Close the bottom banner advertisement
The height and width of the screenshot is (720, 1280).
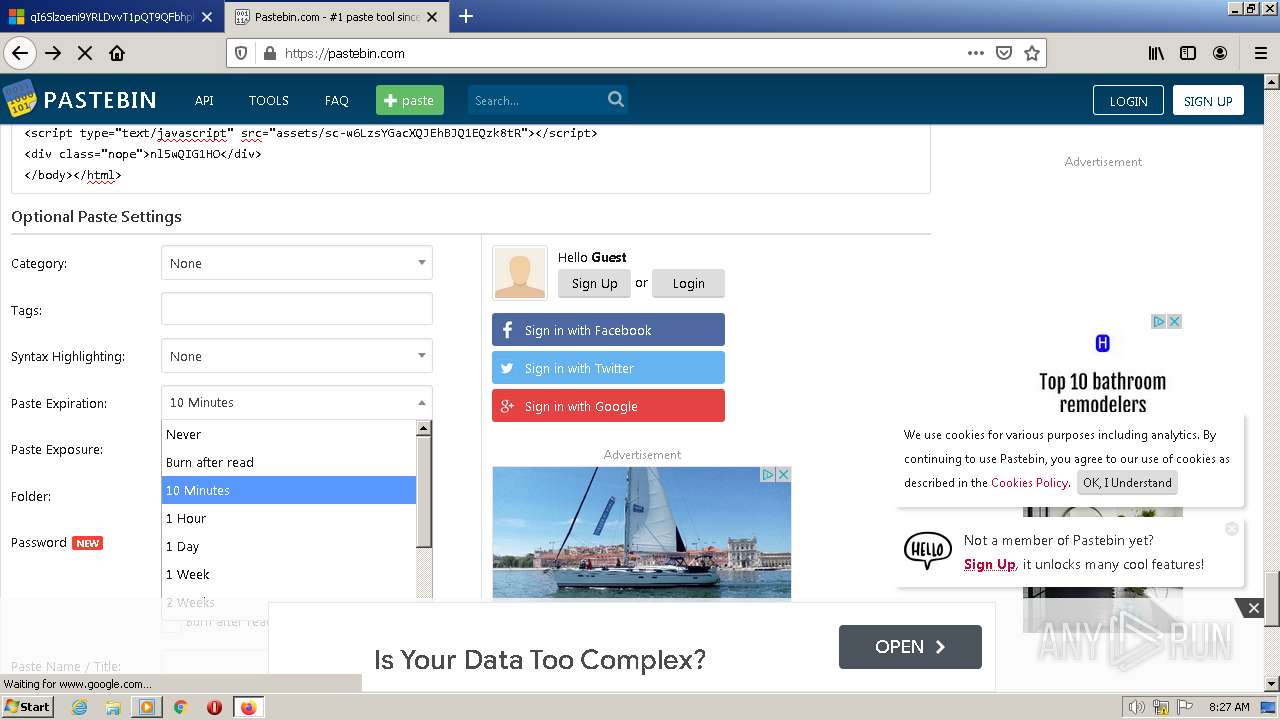pos(1253,608)
